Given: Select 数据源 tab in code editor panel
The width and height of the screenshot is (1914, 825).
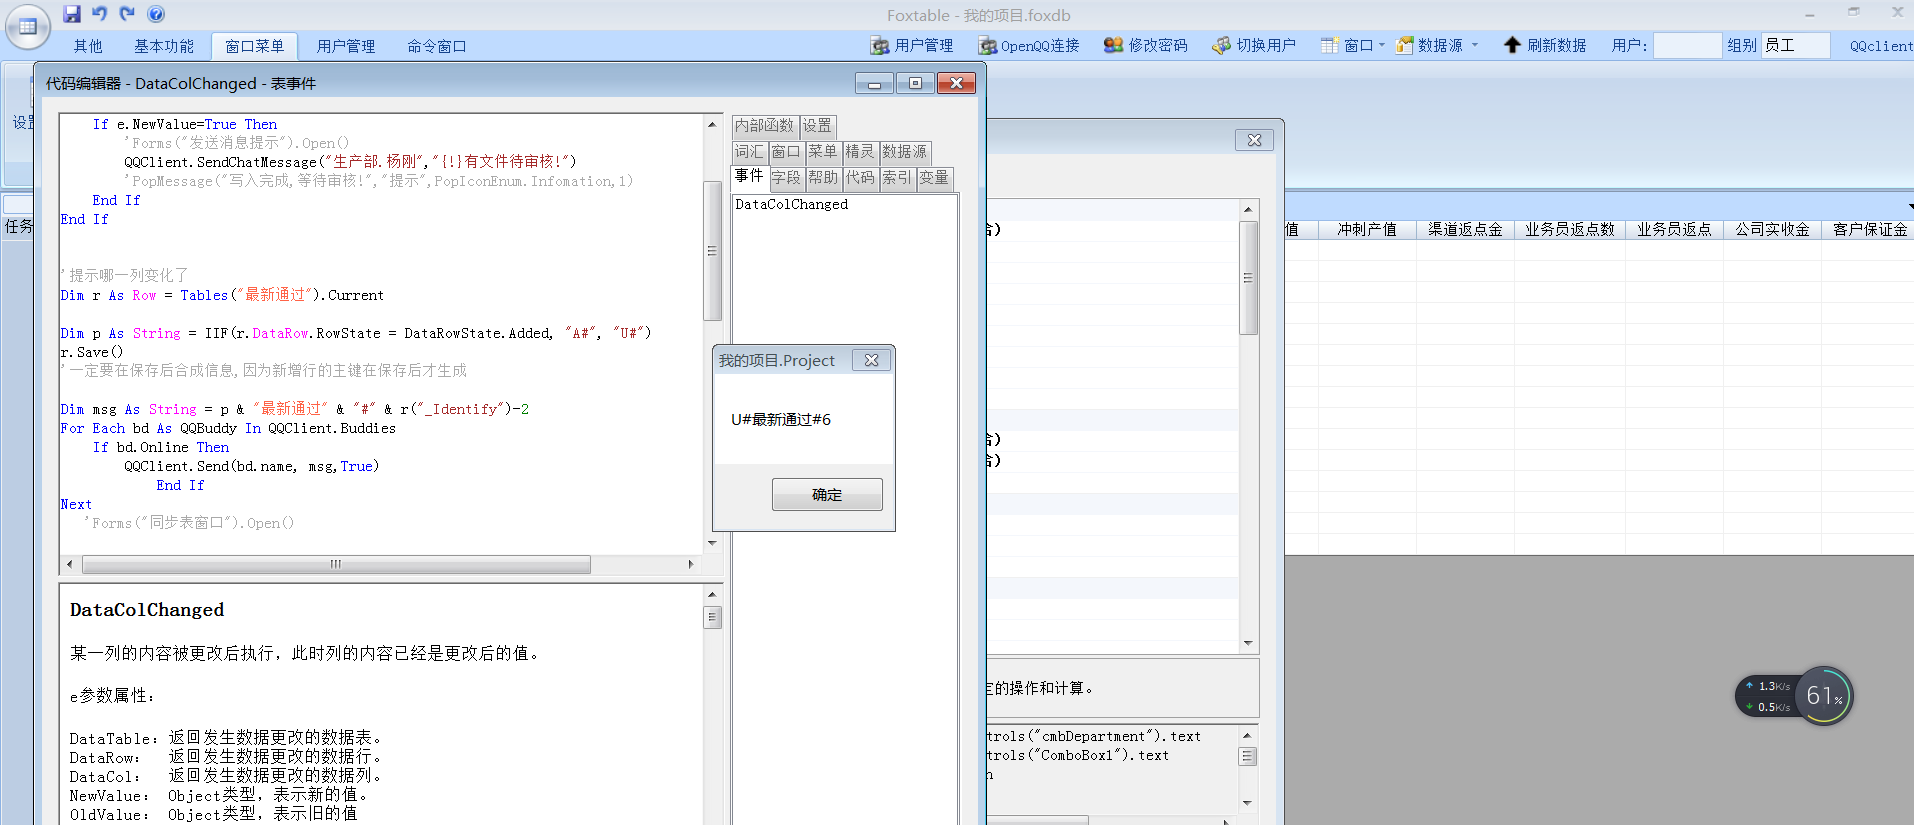Looking at the screenshot, I should [905, 151].
